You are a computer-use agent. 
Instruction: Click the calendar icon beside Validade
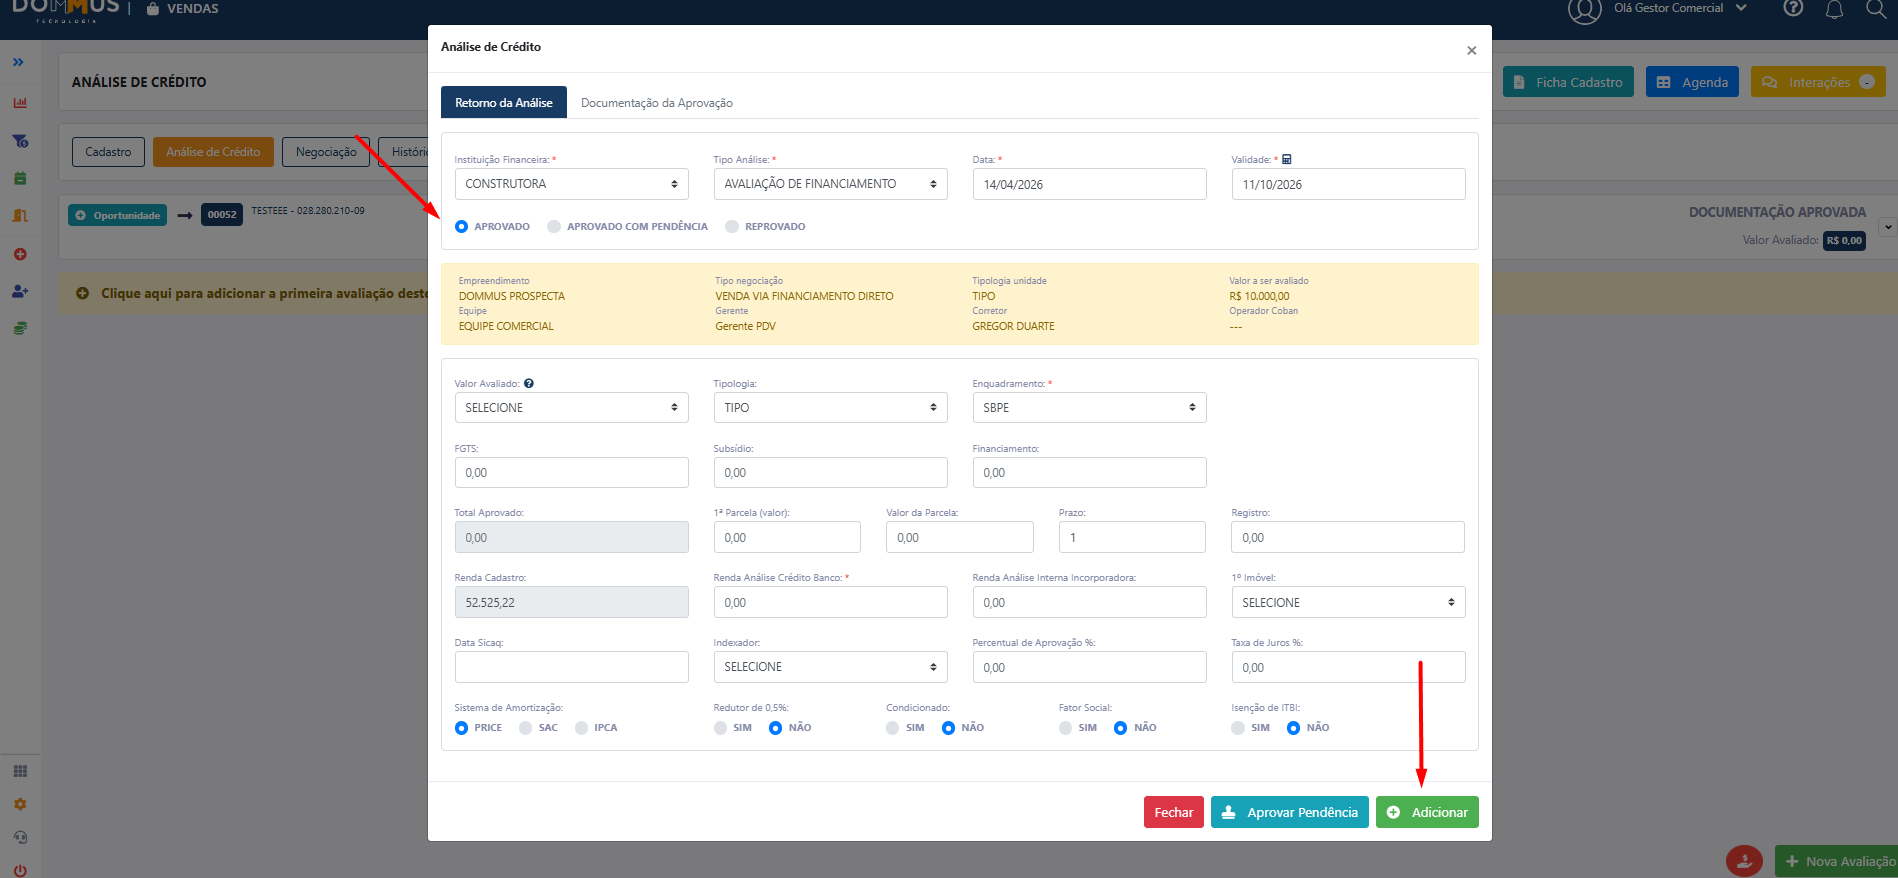pos(1287,159)
